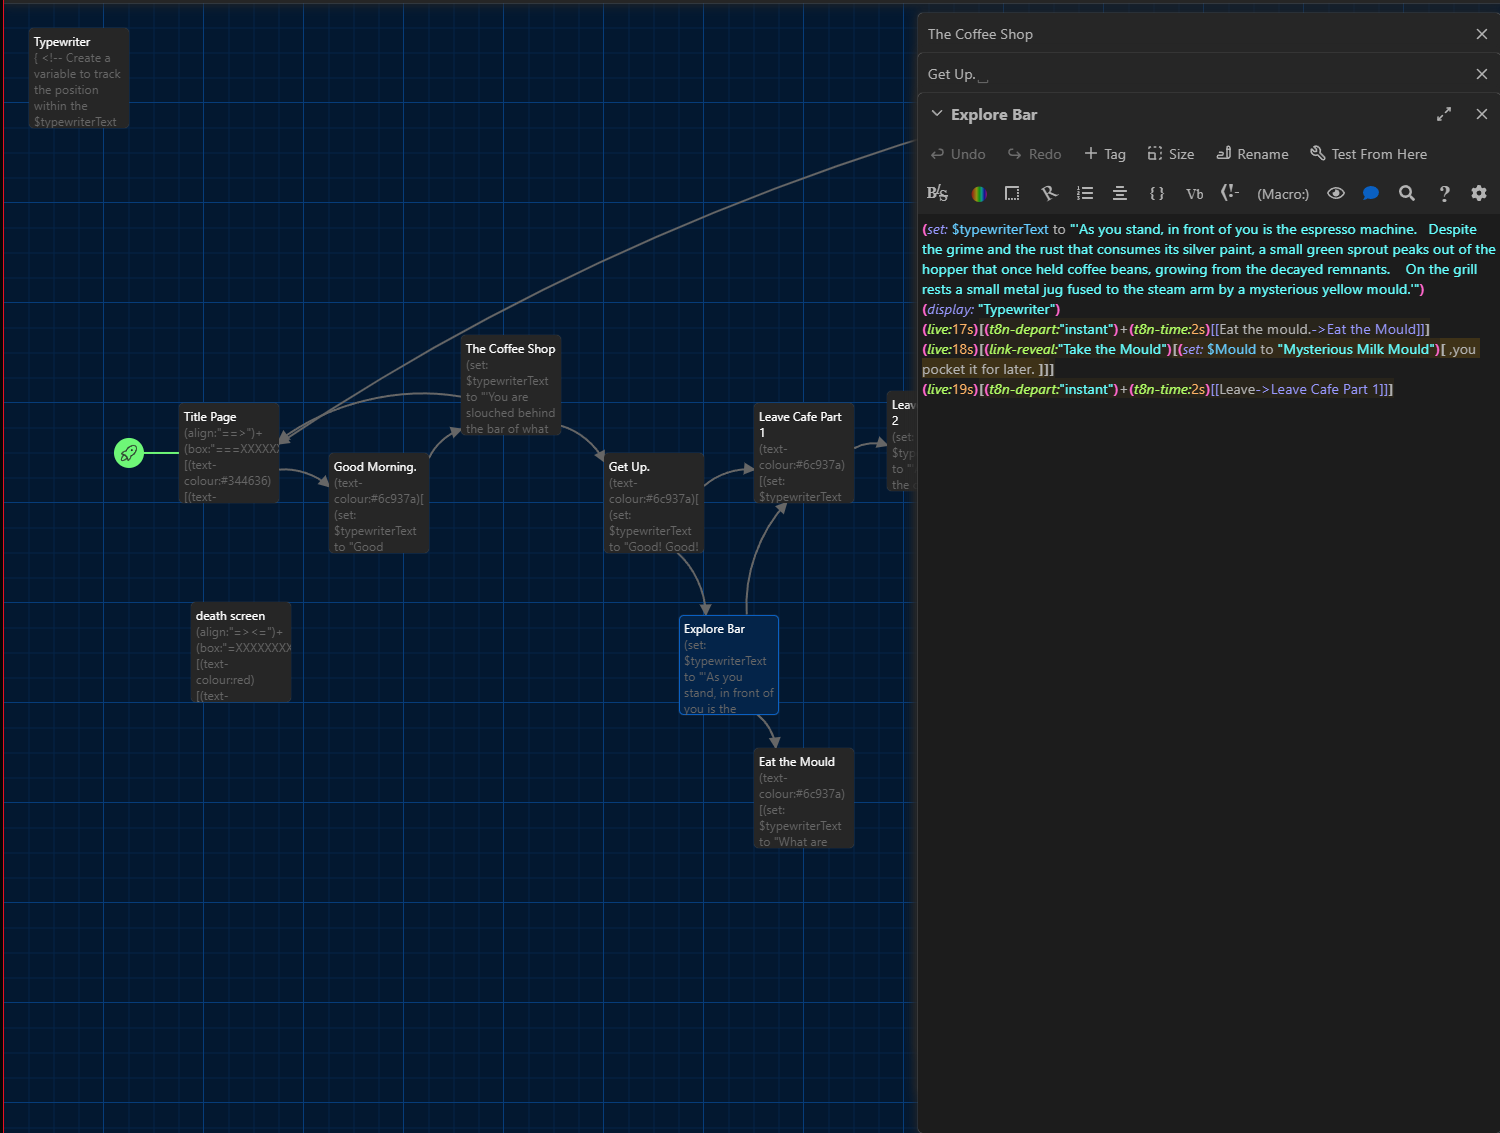
Task: Open find and replace with magnifier icon
Action: (x=1407, y=194)
